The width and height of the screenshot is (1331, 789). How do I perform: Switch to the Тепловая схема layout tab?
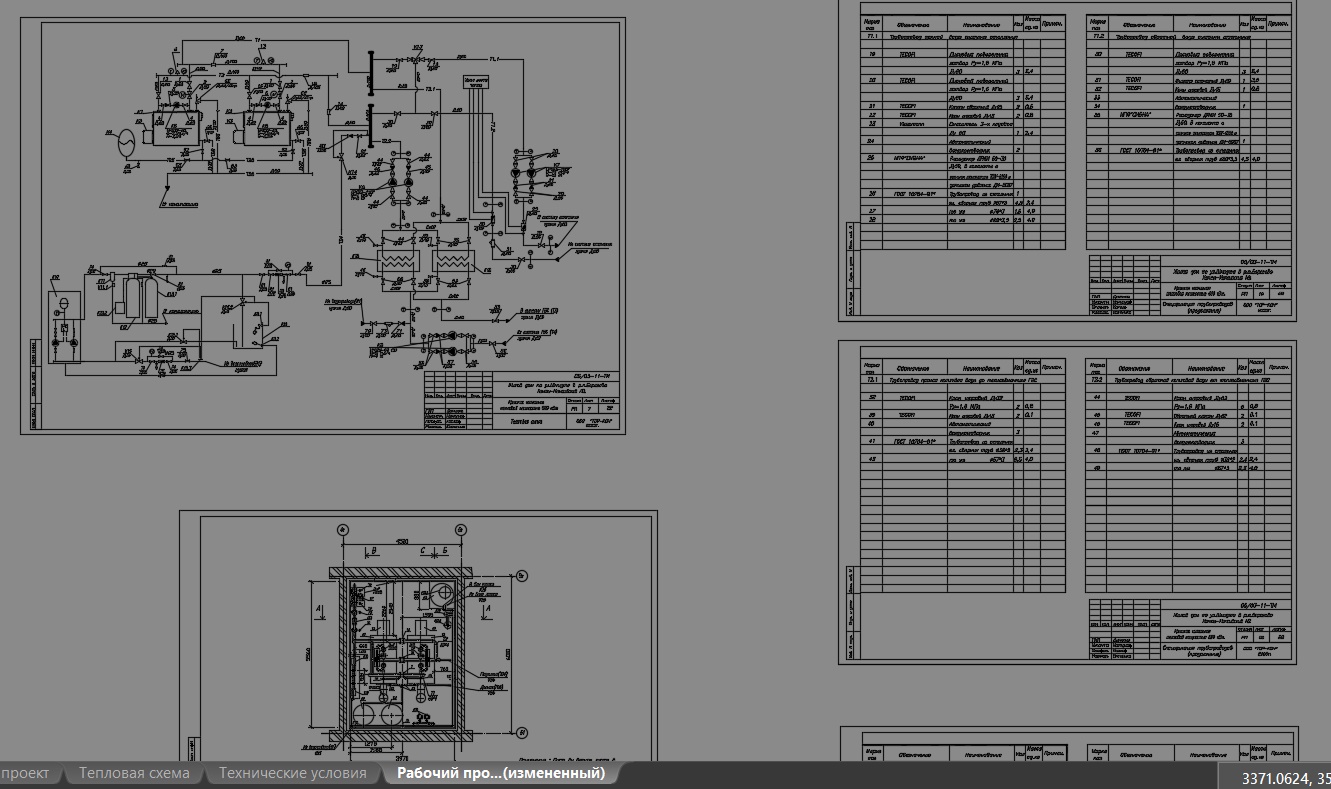(x=134, y=773)
